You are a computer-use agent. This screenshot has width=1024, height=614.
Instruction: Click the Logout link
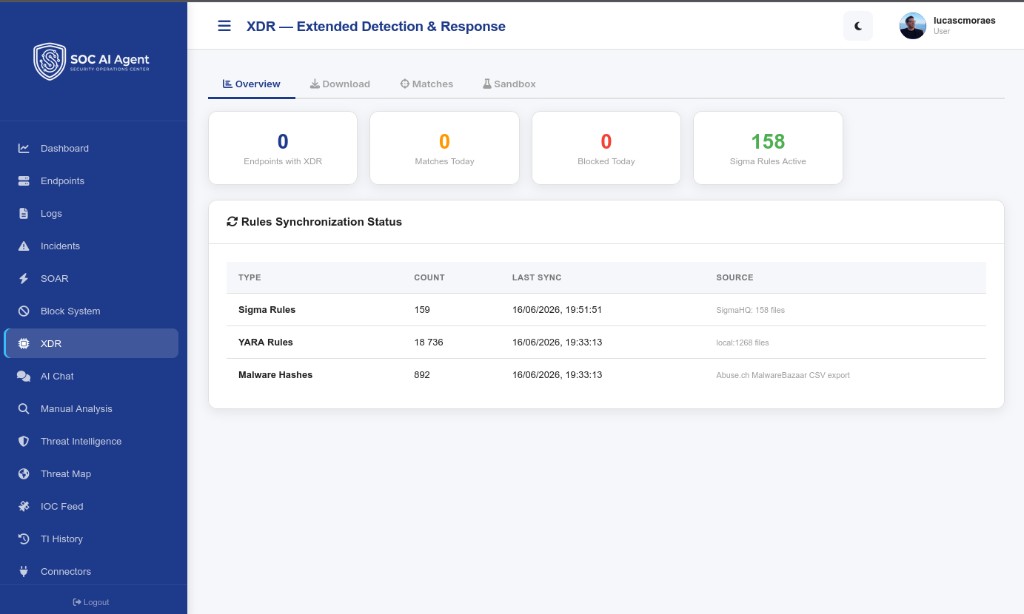(x=91, y=602)
